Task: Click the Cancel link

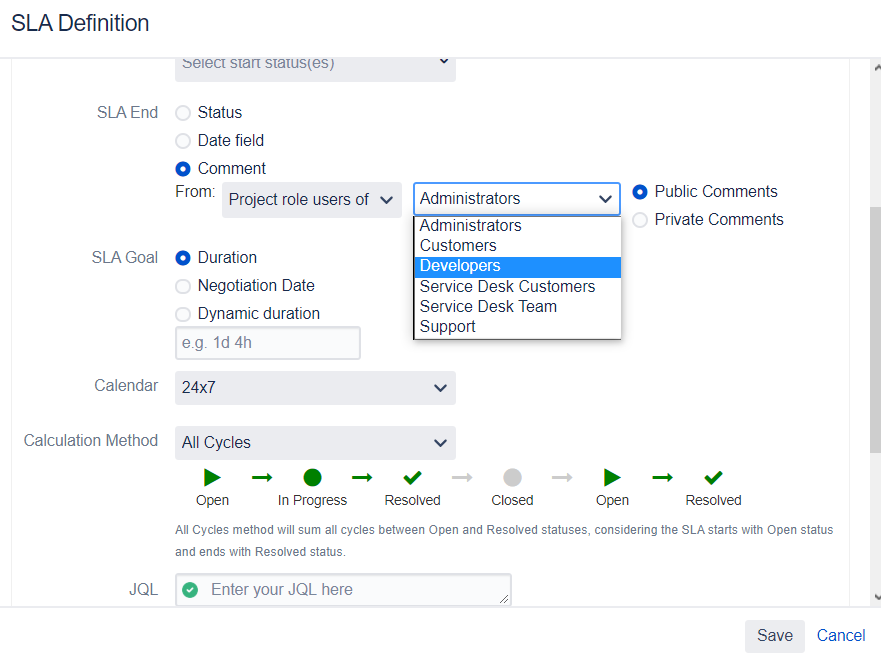Action: (x=841, y=636)
